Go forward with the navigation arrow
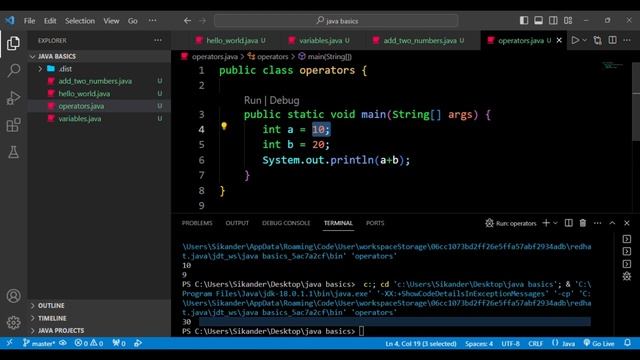640x360 pixels. [x=202, y=20]
